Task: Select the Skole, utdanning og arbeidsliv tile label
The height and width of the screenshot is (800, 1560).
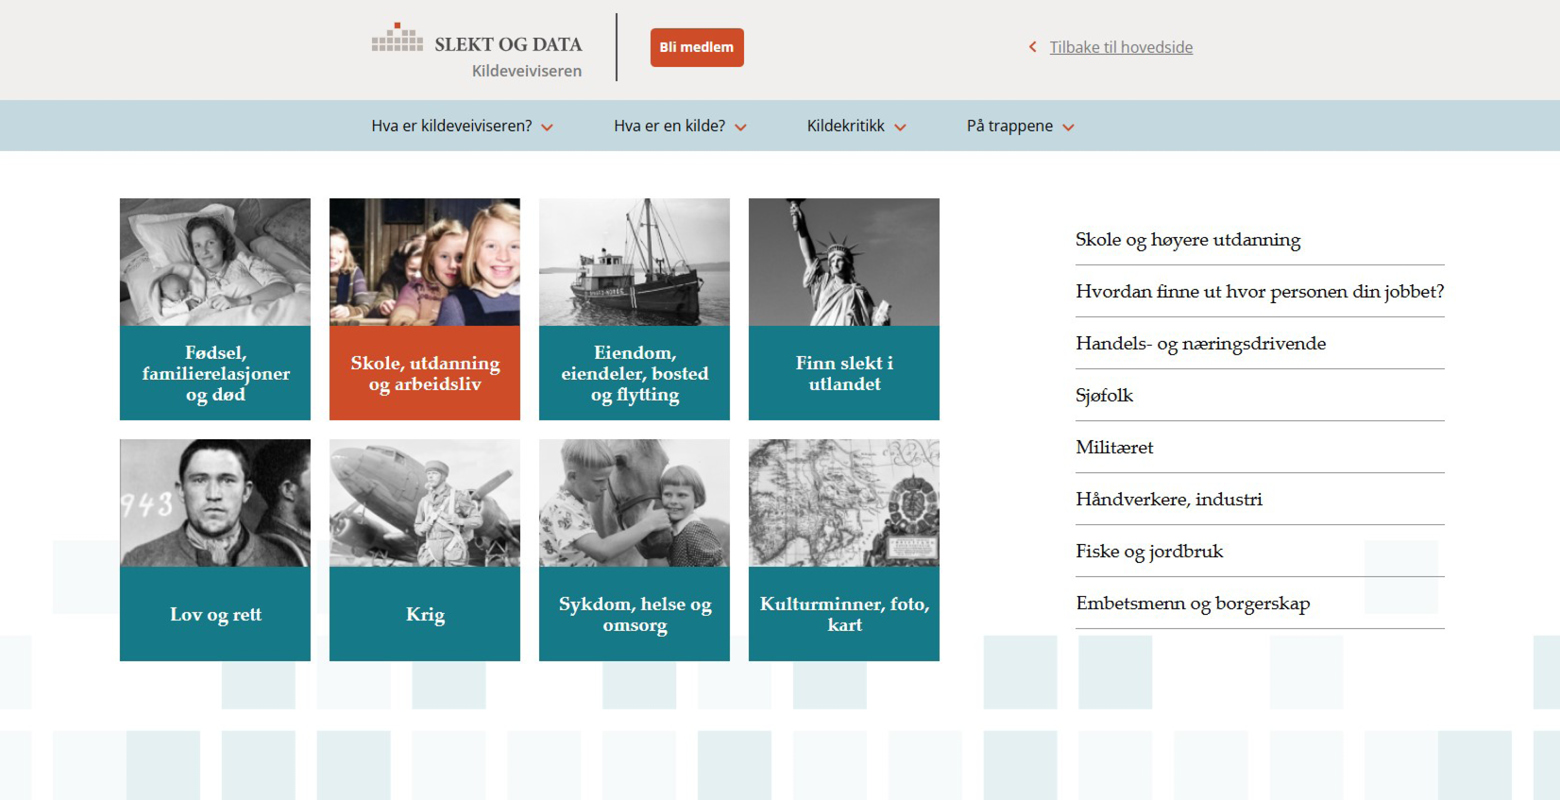Action: pyautogui.click(x=425, y=373)
